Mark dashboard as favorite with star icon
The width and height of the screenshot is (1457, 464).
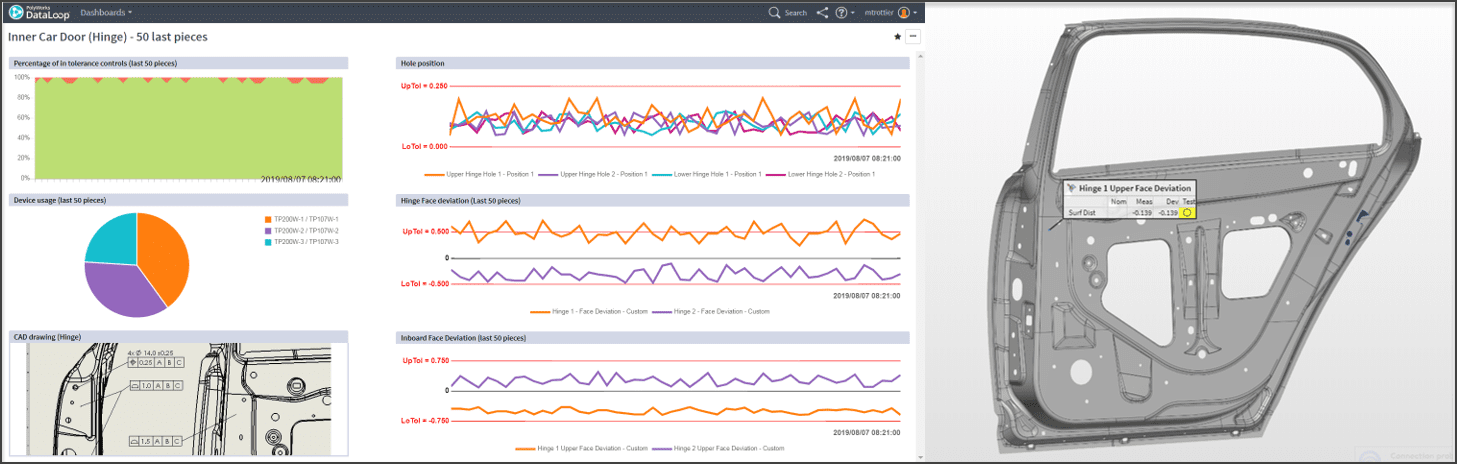coord(897,37)
